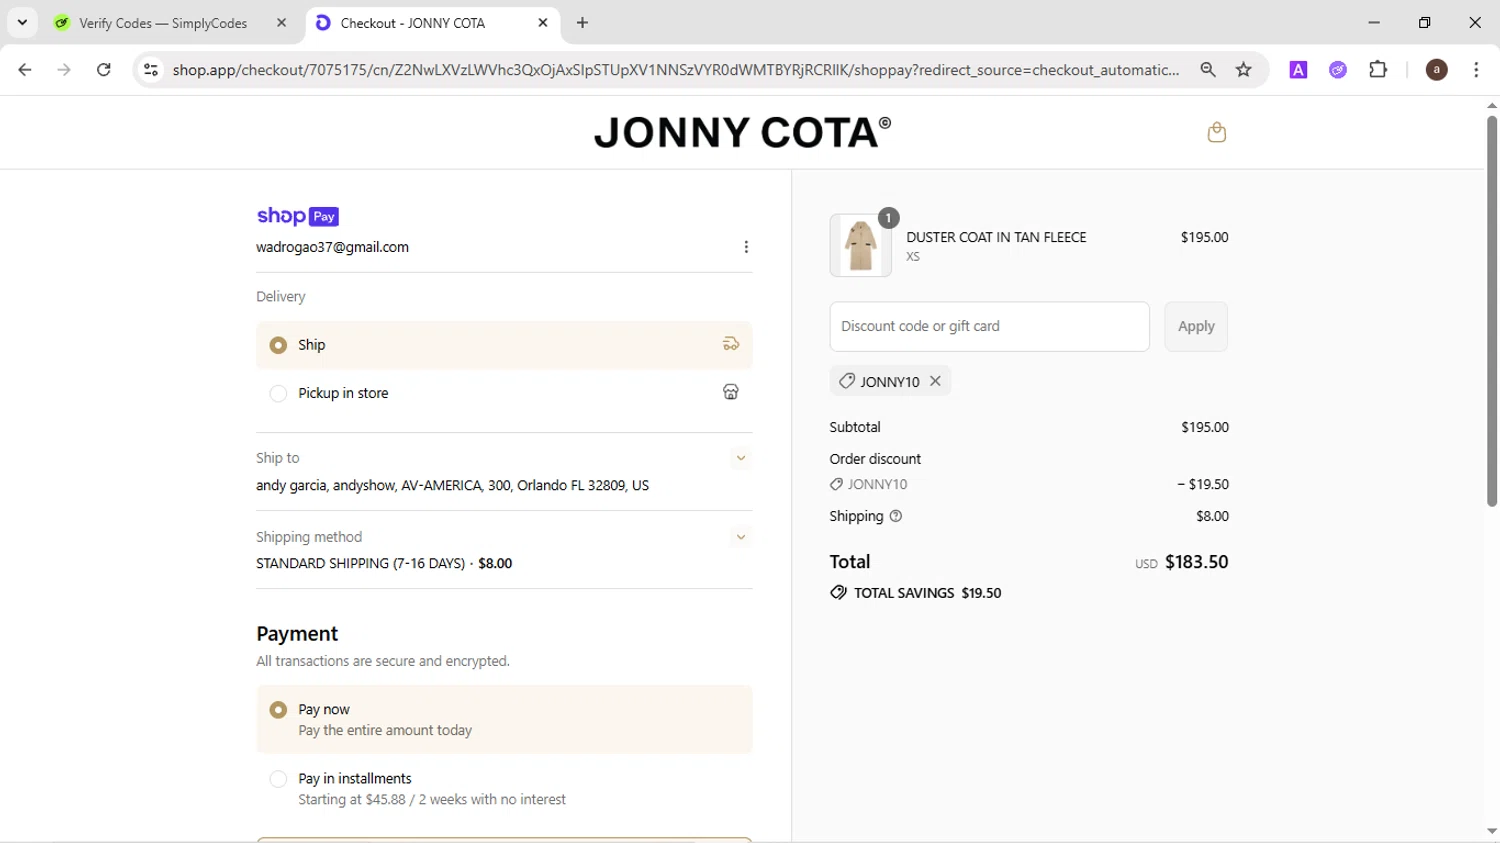Focus the discount code input field
This screenshot has width=1500, height=843.
[989, 326]
